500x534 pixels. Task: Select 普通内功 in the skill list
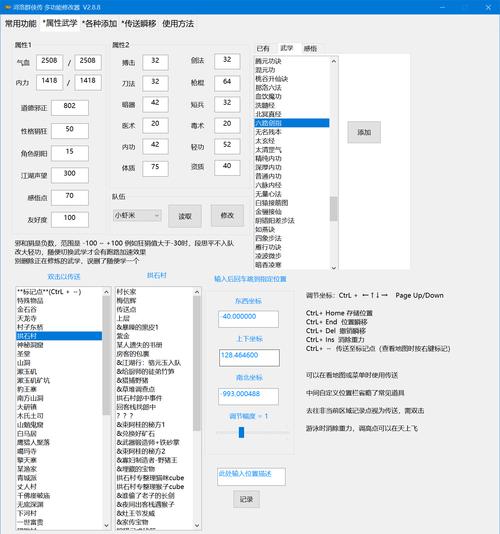pos(292,176)
